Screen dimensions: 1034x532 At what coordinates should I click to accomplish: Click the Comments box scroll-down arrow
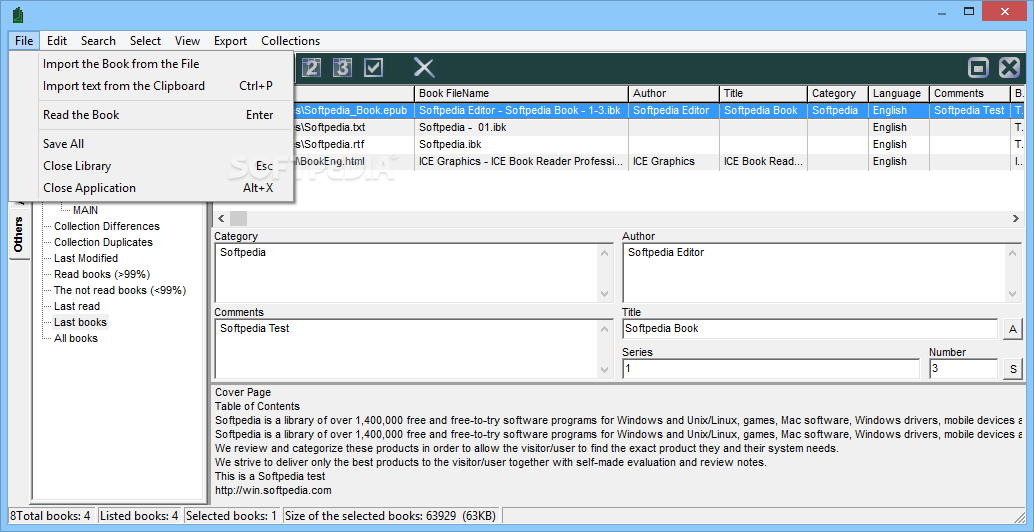click(604, 370)
